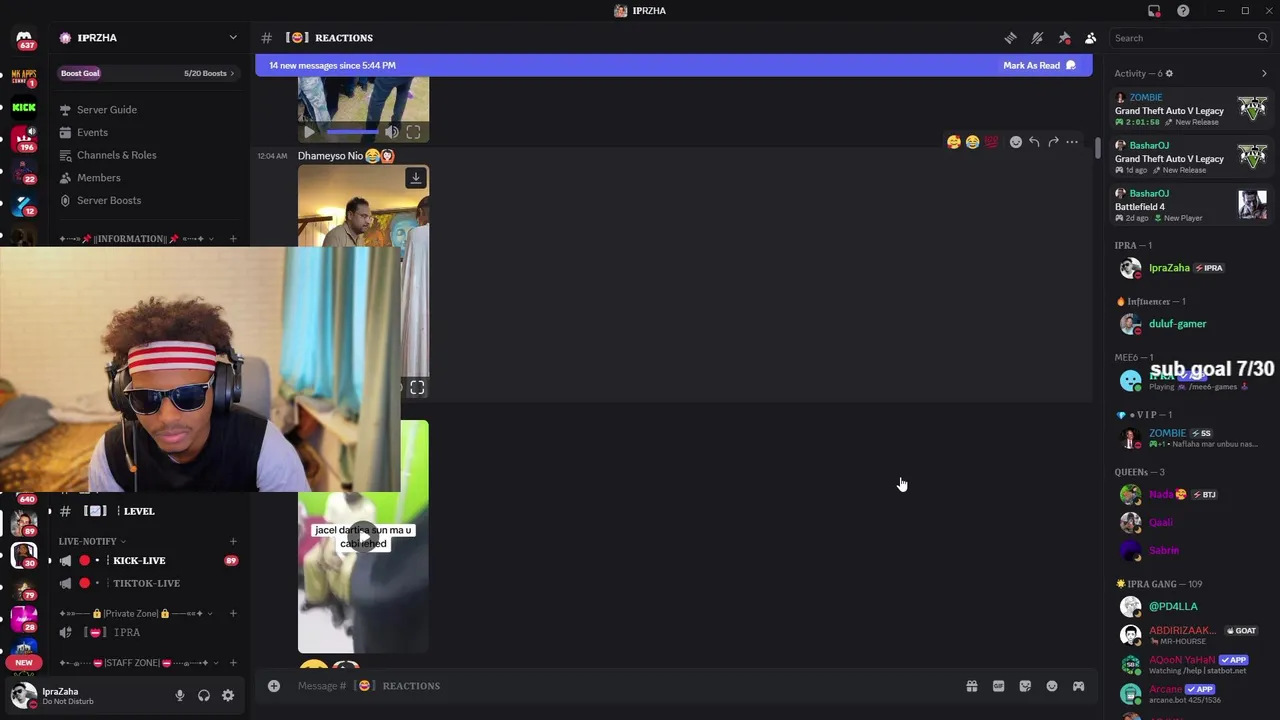Fullscreen the top video clip
The height and width of the screenshot is (720, 1280).
pyautogui.click(x=413, y=132)
